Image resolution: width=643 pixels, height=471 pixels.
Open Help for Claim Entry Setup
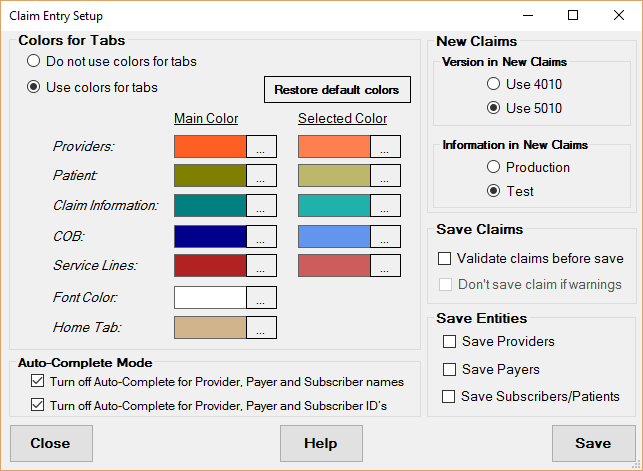pos(321,443)
